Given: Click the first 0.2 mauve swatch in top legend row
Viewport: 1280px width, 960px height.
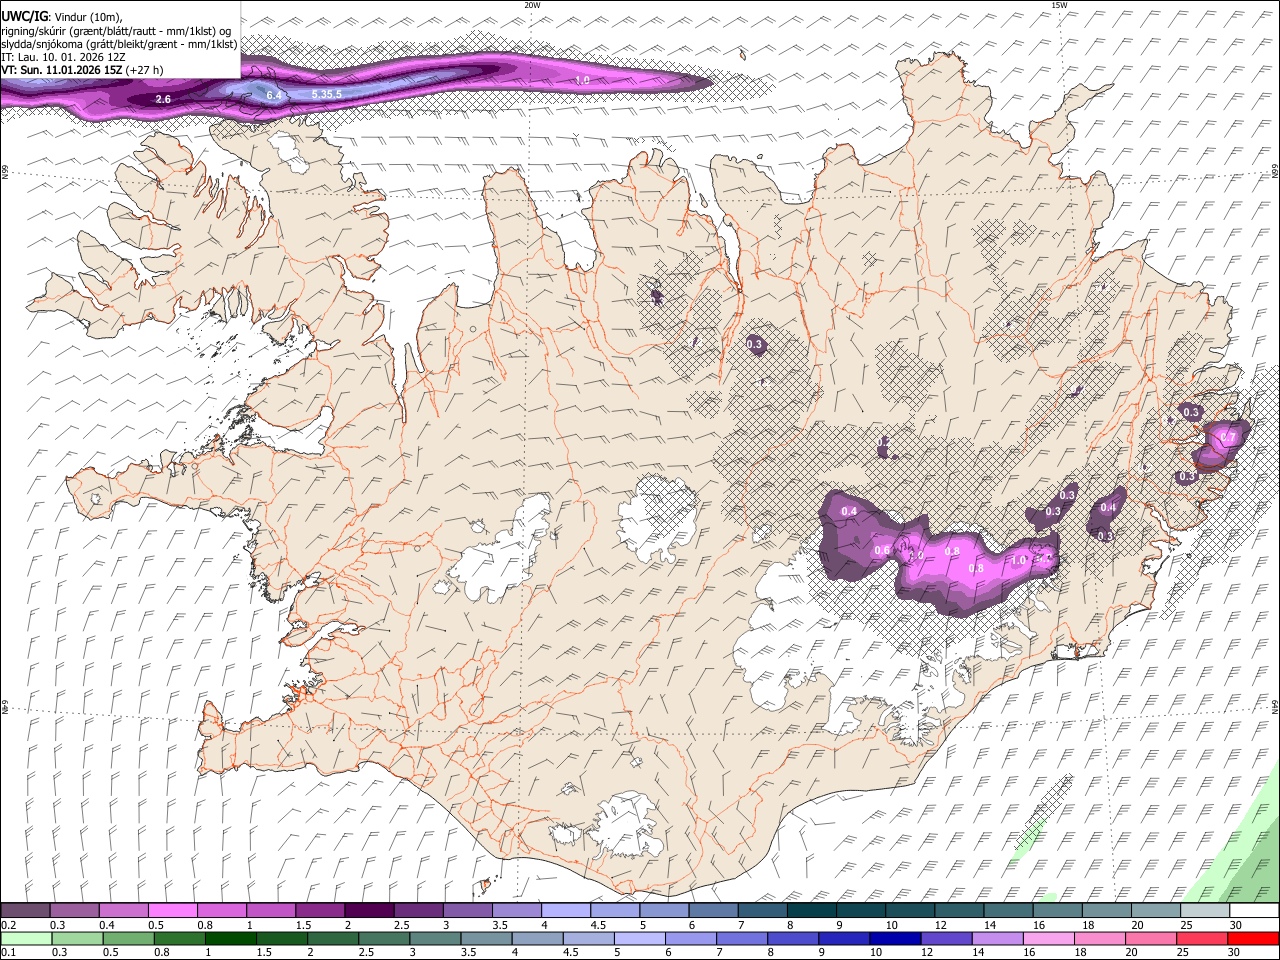Looking at the screenshot, I should pyautogui.click(x=25, y=911).
